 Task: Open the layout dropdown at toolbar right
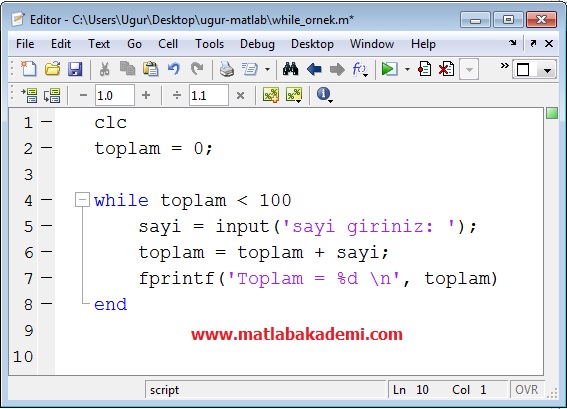(x=547, y=70)
